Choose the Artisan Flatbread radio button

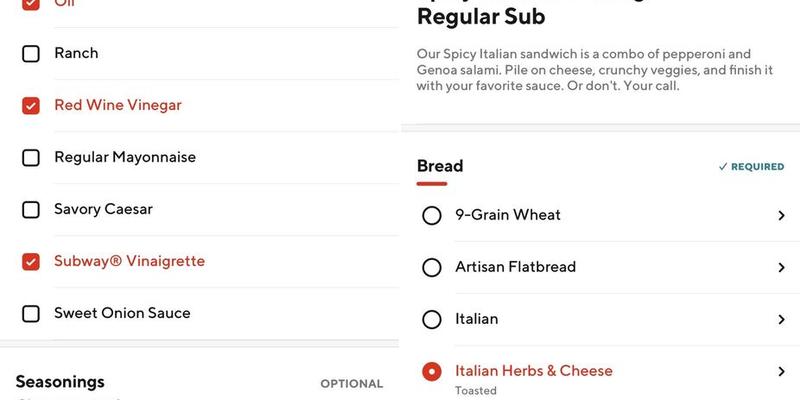pyautogui.click(x=432, y=267)
